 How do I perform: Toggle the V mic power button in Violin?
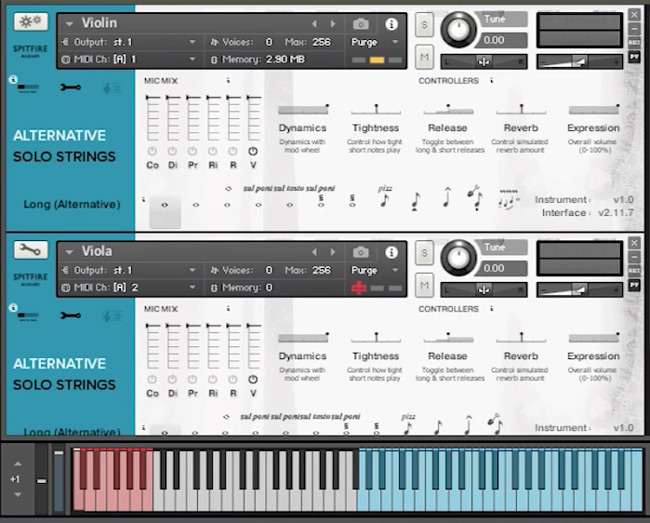point(253,152)
